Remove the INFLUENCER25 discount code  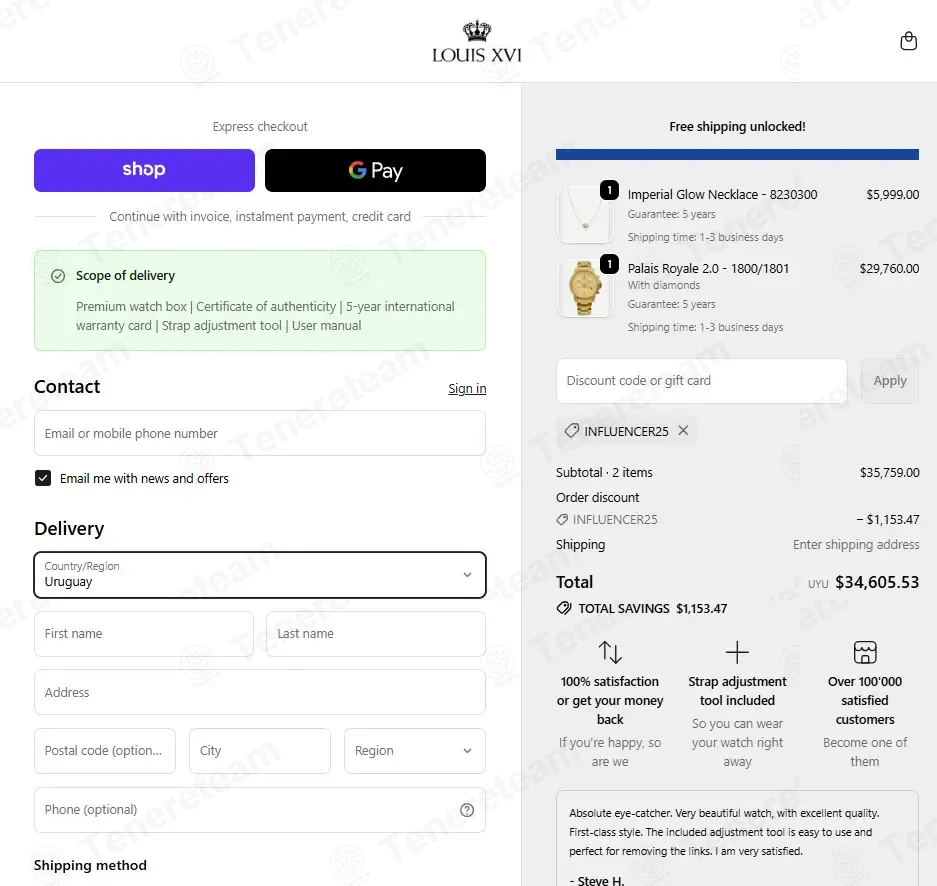pyautogui.click(x=684, y=430)
